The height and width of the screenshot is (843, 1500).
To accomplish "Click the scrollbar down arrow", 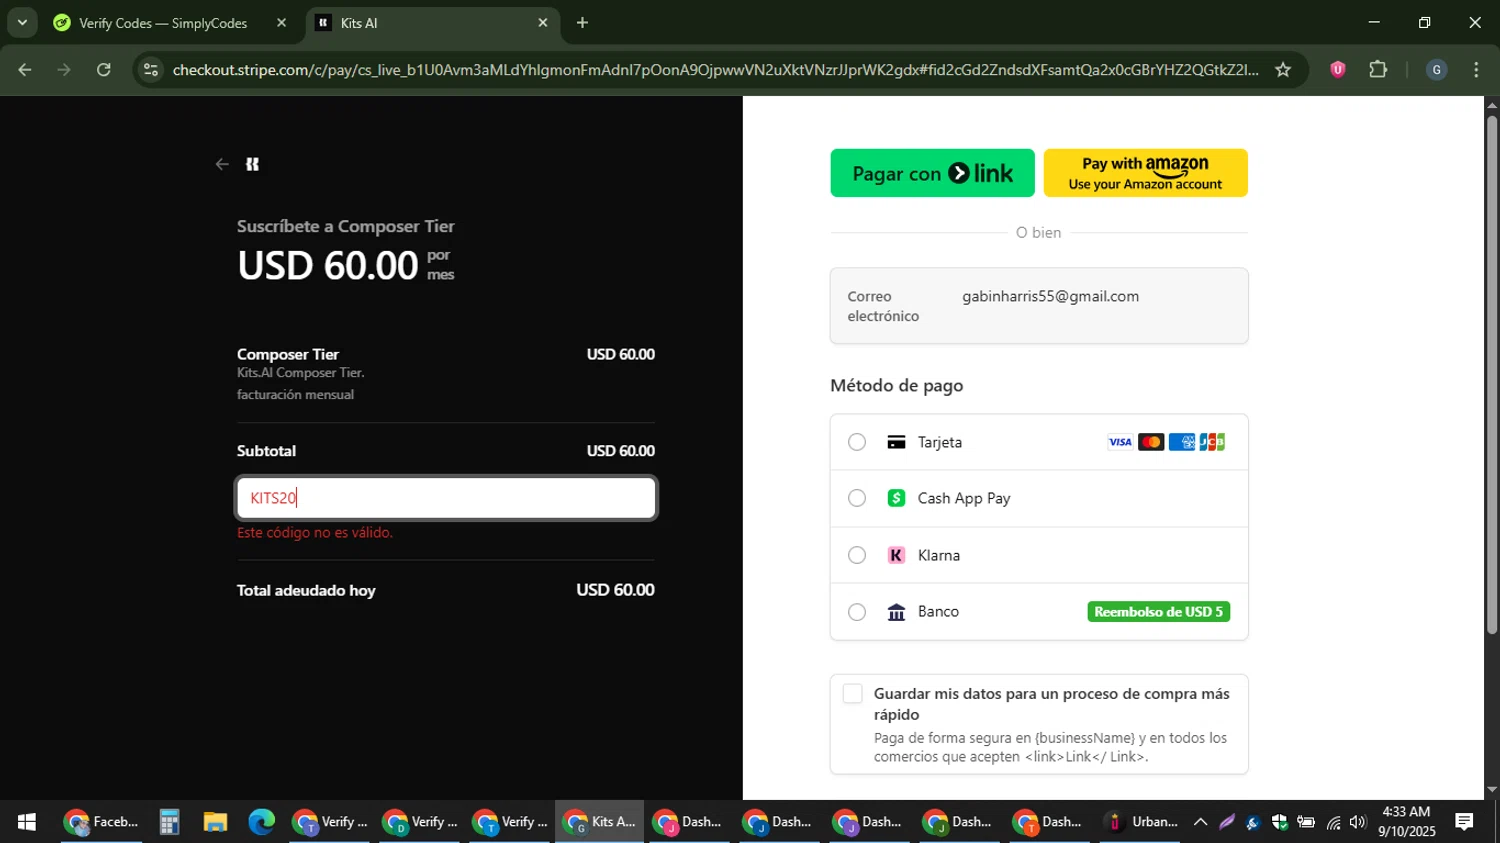I will click(1491, 790).
